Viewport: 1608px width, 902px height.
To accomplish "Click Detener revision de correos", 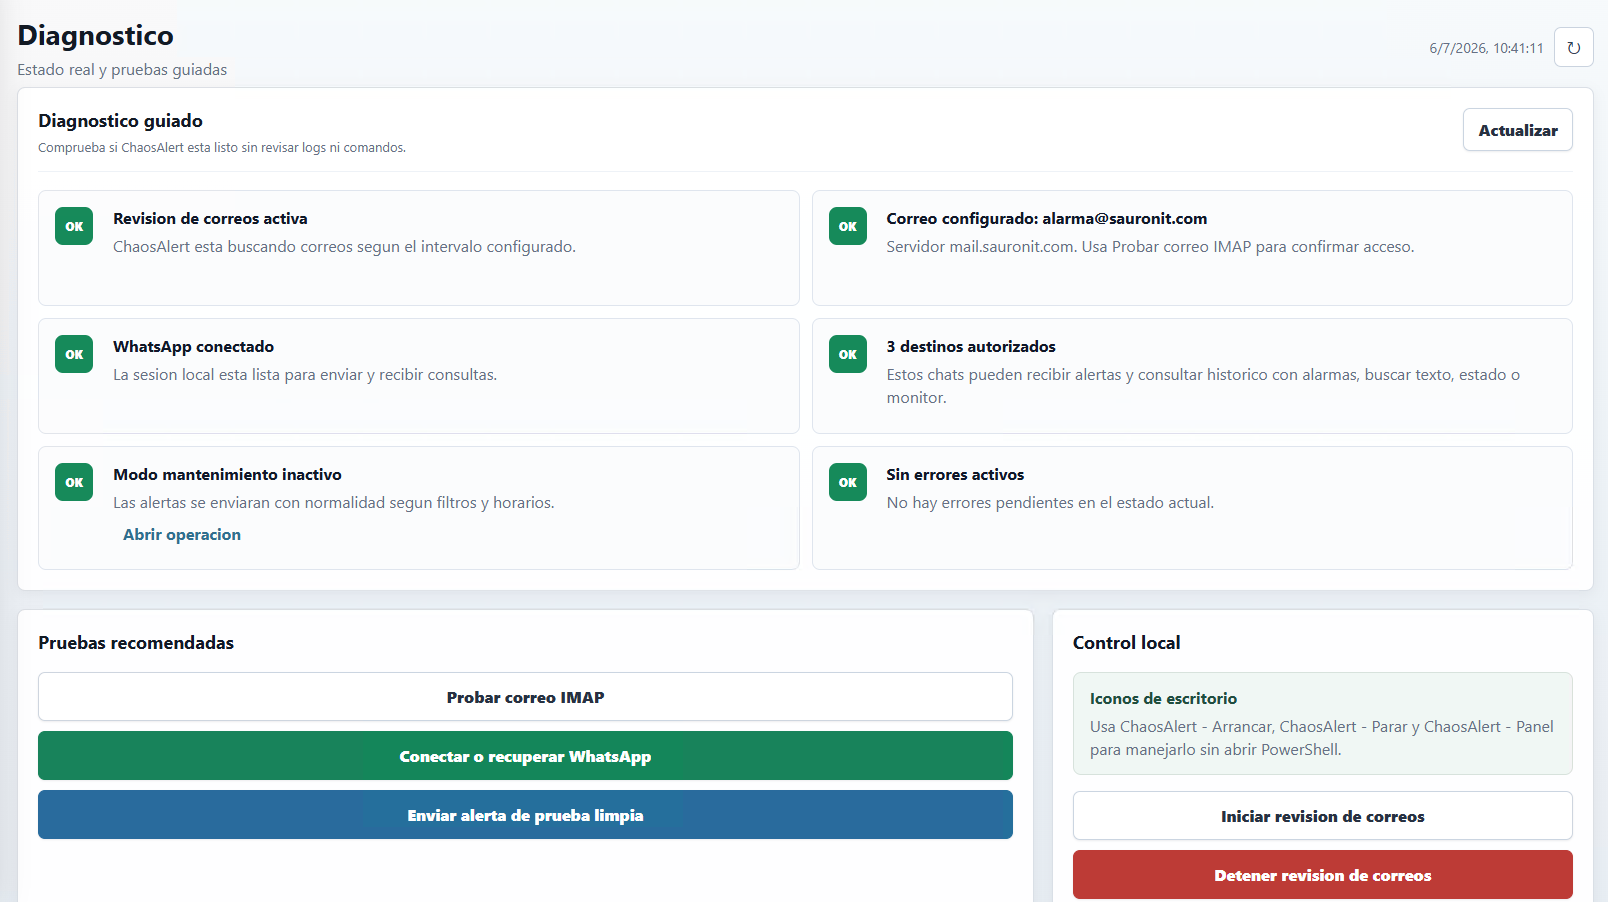I will click(x=1322, y=875).
